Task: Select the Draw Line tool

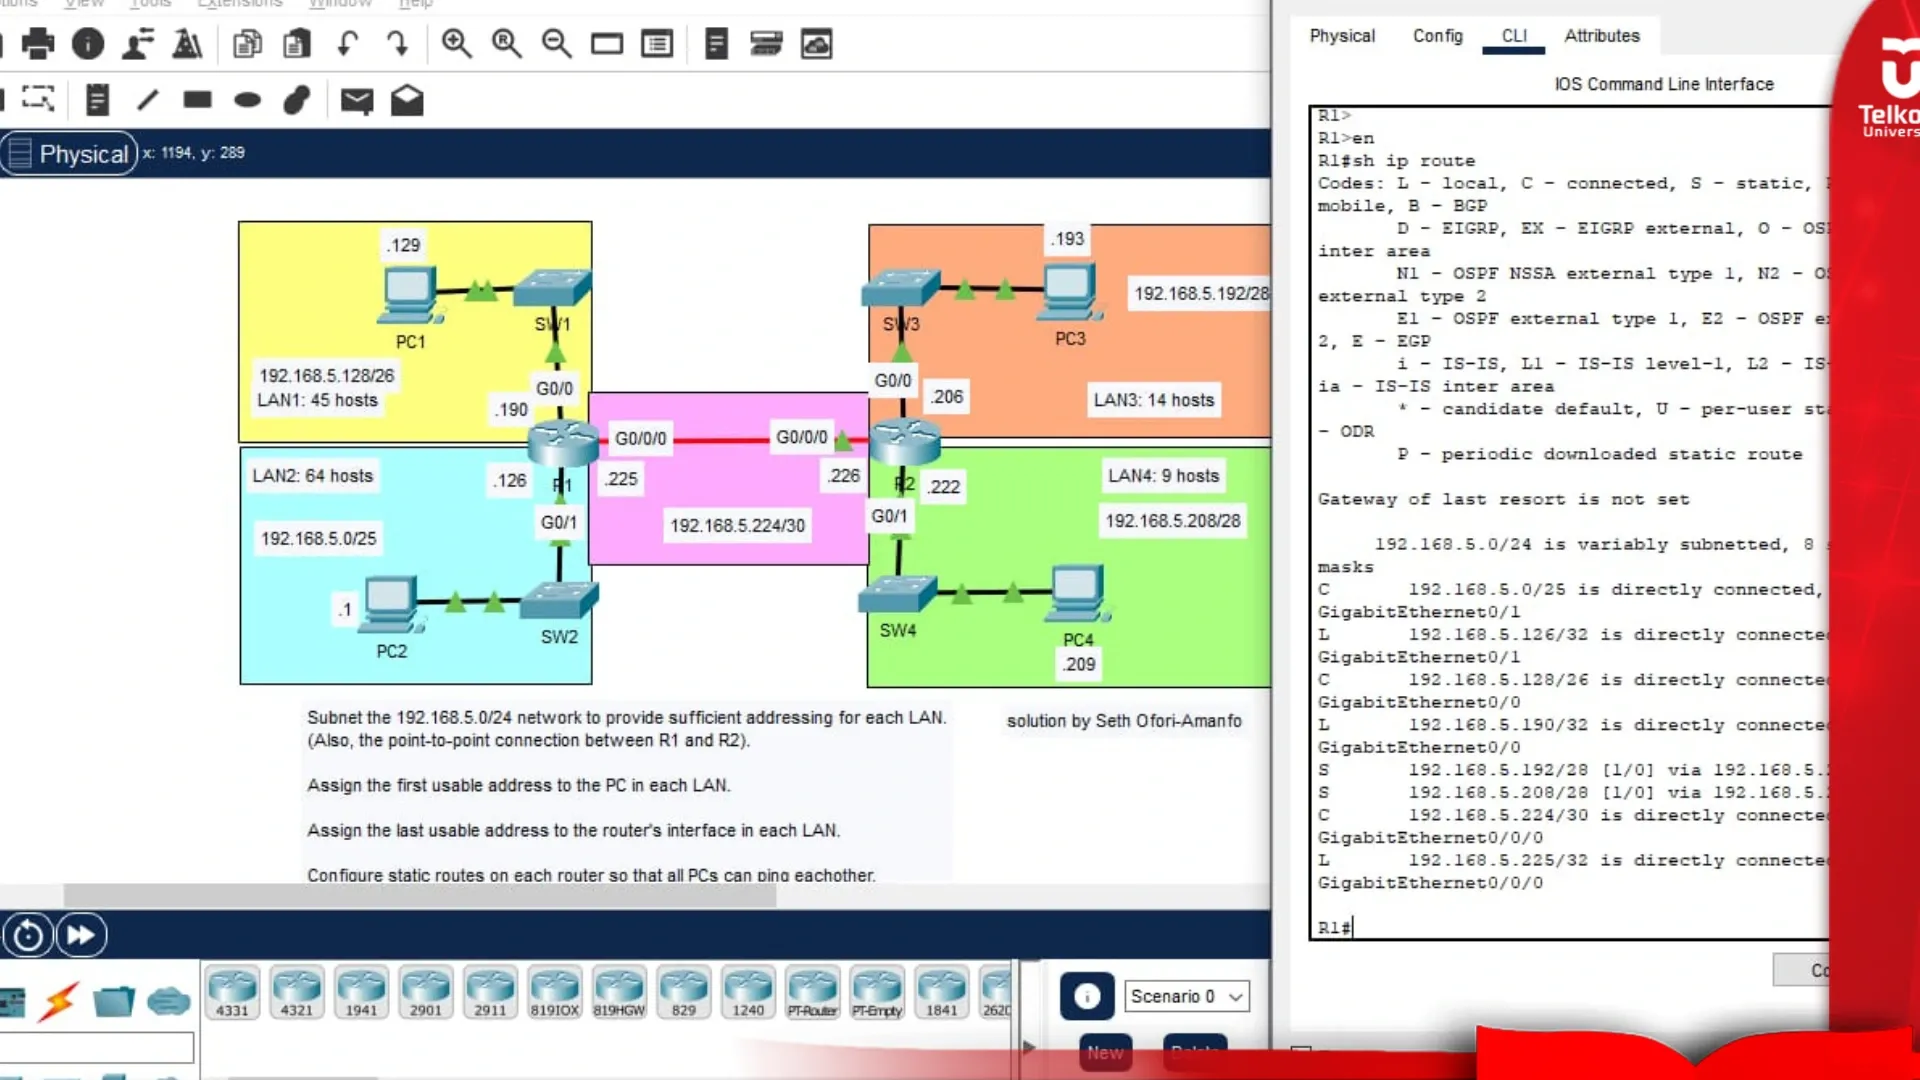Action: (x=147, y=99)
